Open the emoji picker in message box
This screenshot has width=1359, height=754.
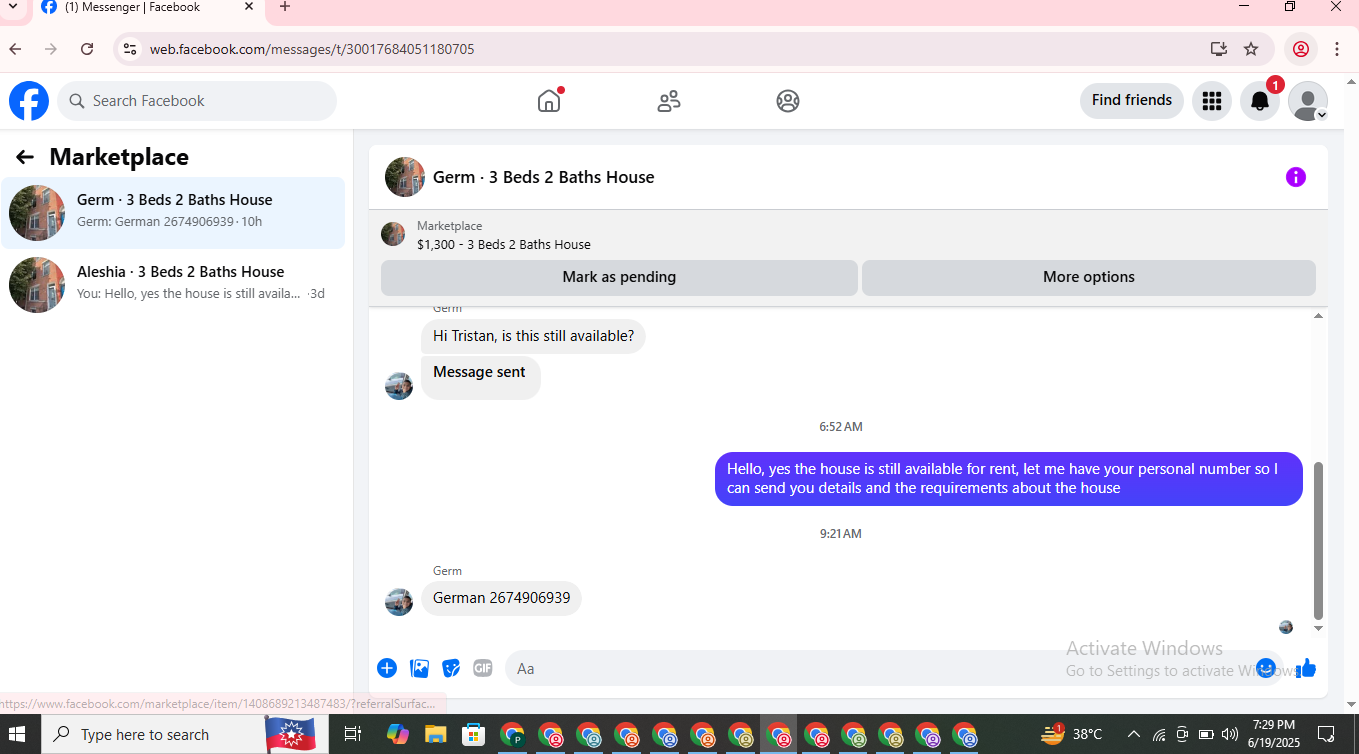(1266, 668)
